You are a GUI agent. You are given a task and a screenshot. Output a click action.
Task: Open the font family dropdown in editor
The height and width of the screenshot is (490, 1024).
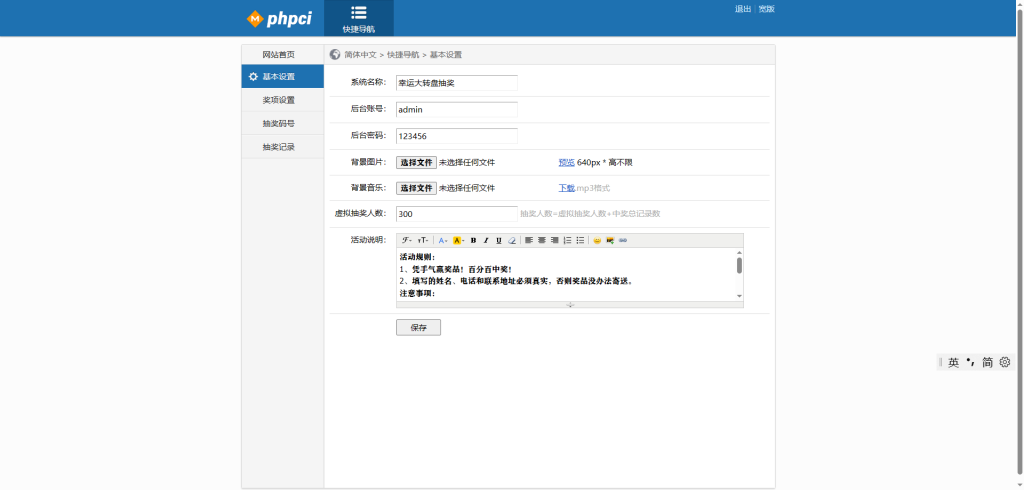coord(407,240)
